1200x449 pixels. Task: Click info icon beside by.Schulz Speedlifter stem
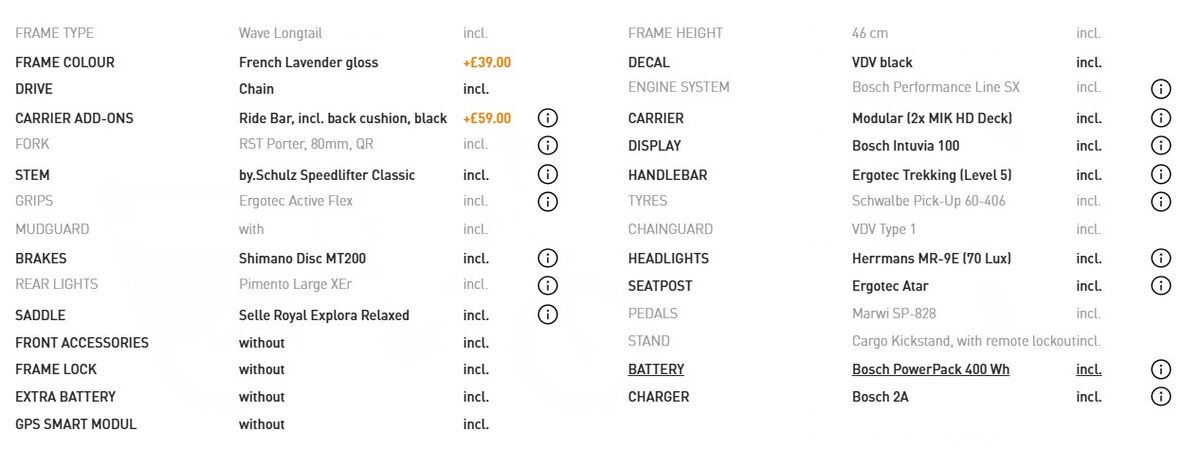548,174
